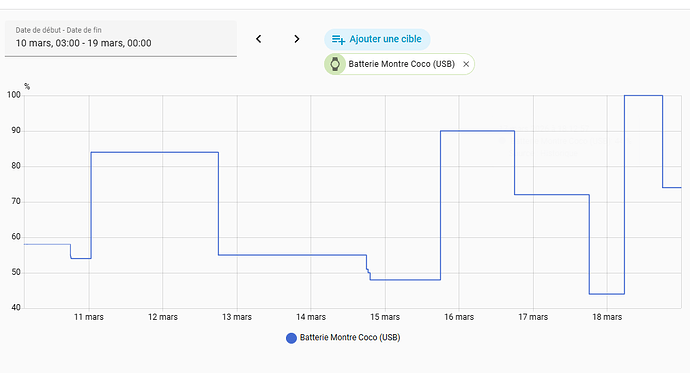Screen dimensions: 690x373
Task: Click the Date de début - Date de fin label
Action: click(59, 30)
